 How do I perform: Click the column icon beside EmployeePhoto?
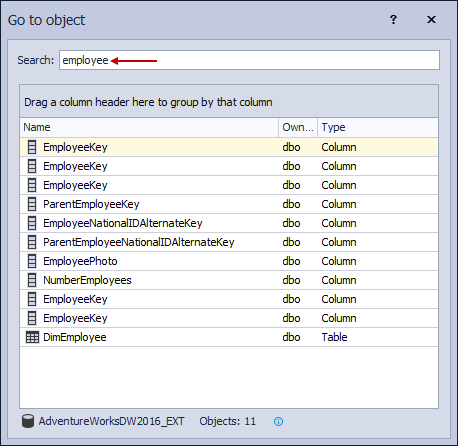coord(32,261)
